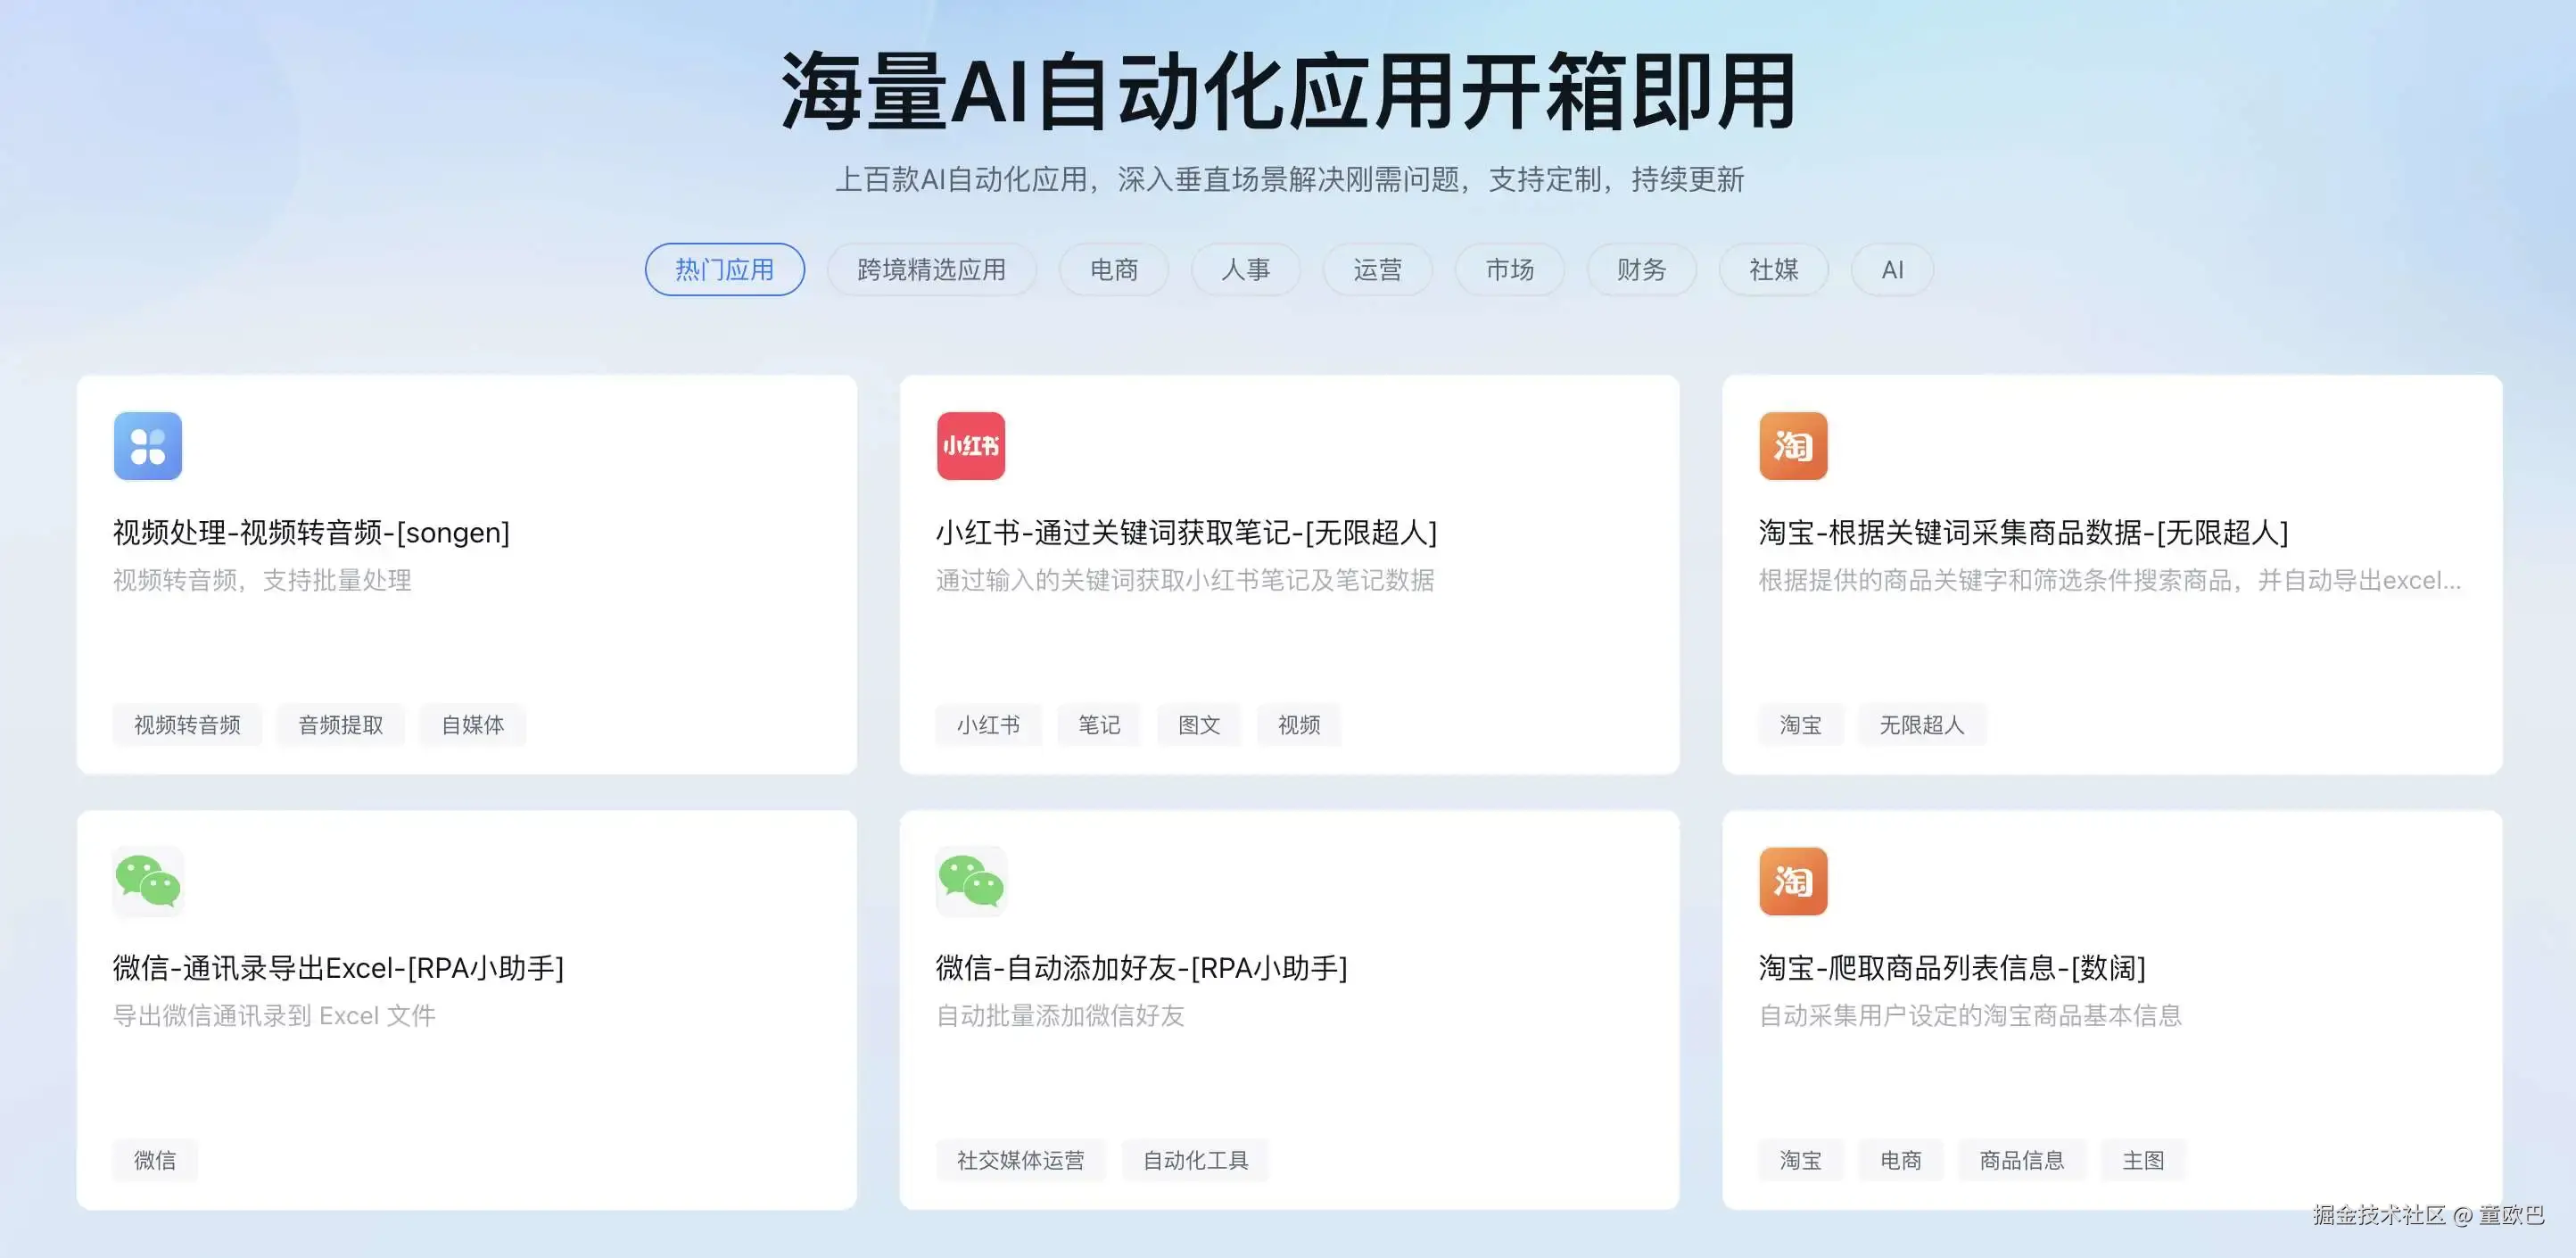
Task: Select the 热门应用 tab
Action: click(x=724, y=270)
